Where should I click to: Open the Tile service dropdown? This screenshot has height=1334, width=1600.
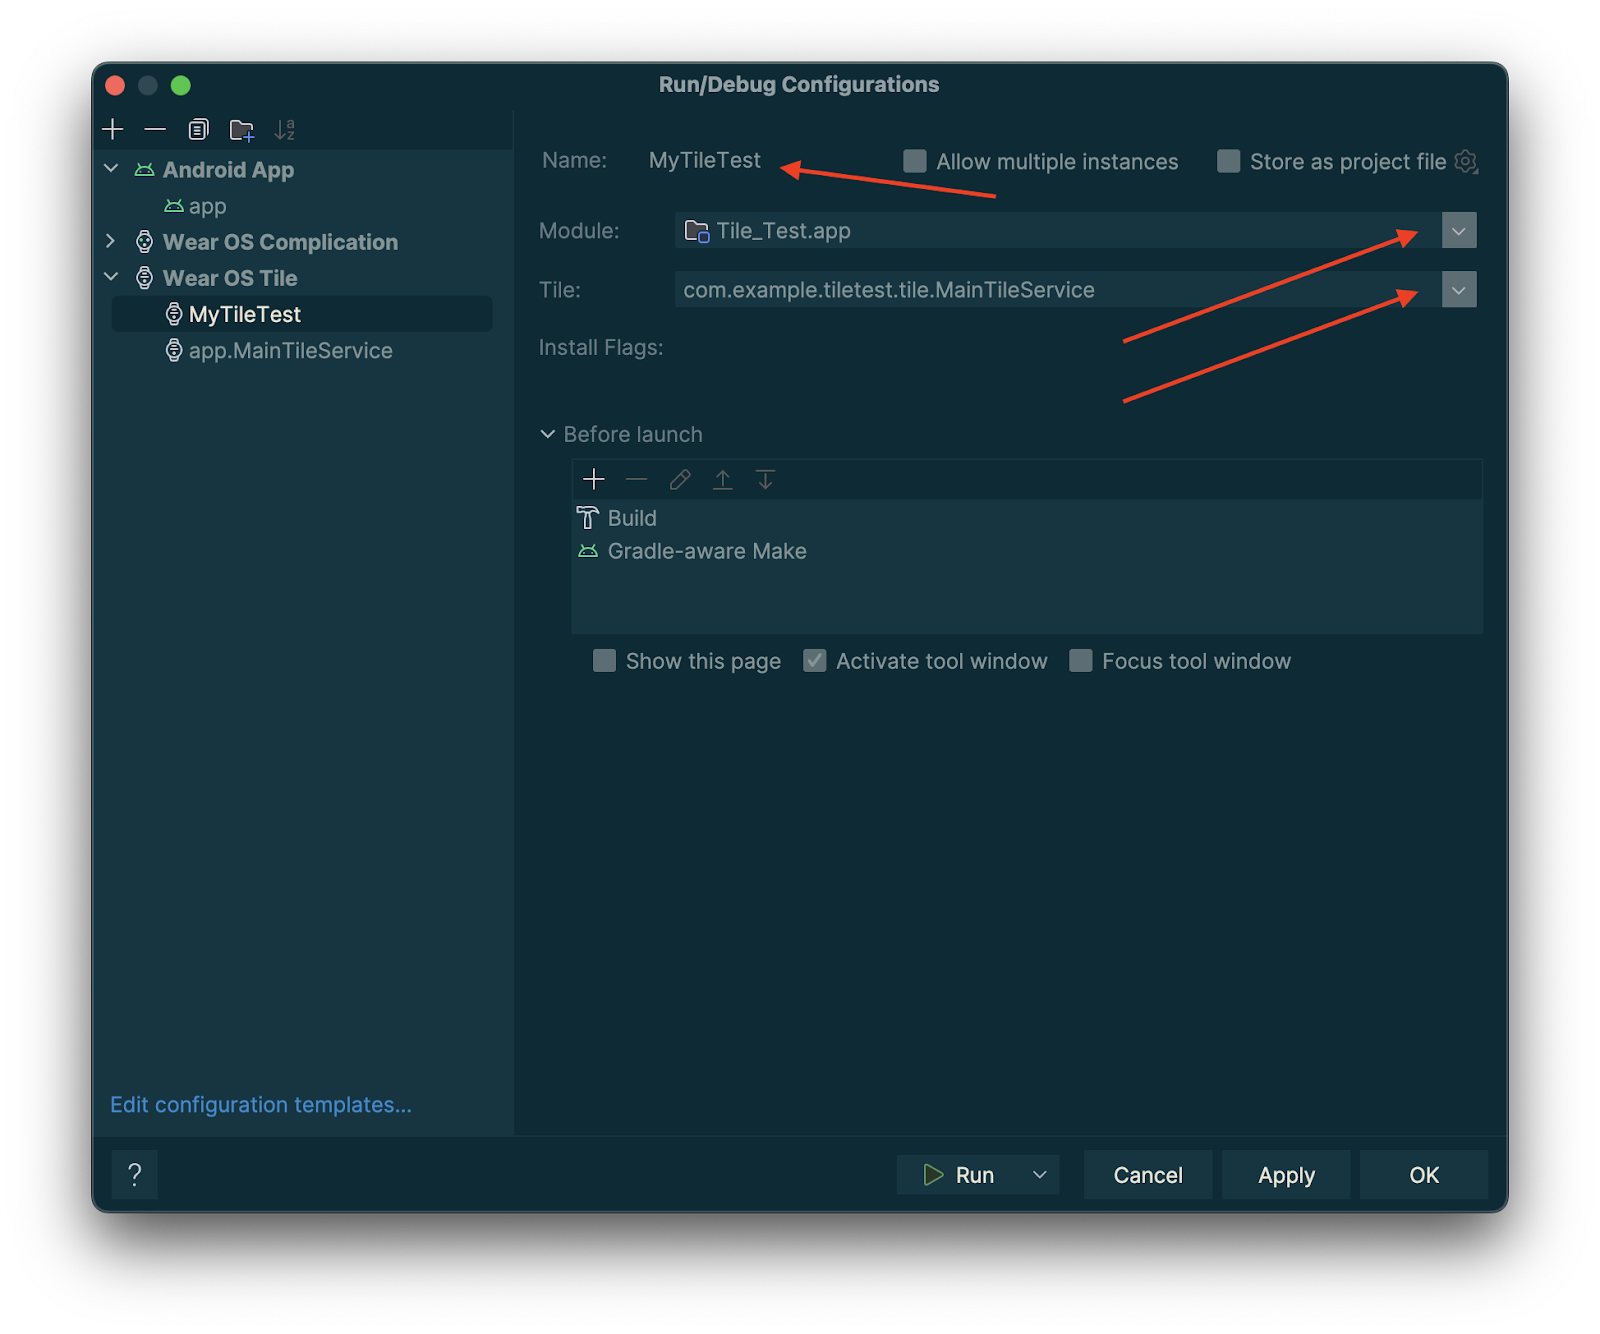1458,289
